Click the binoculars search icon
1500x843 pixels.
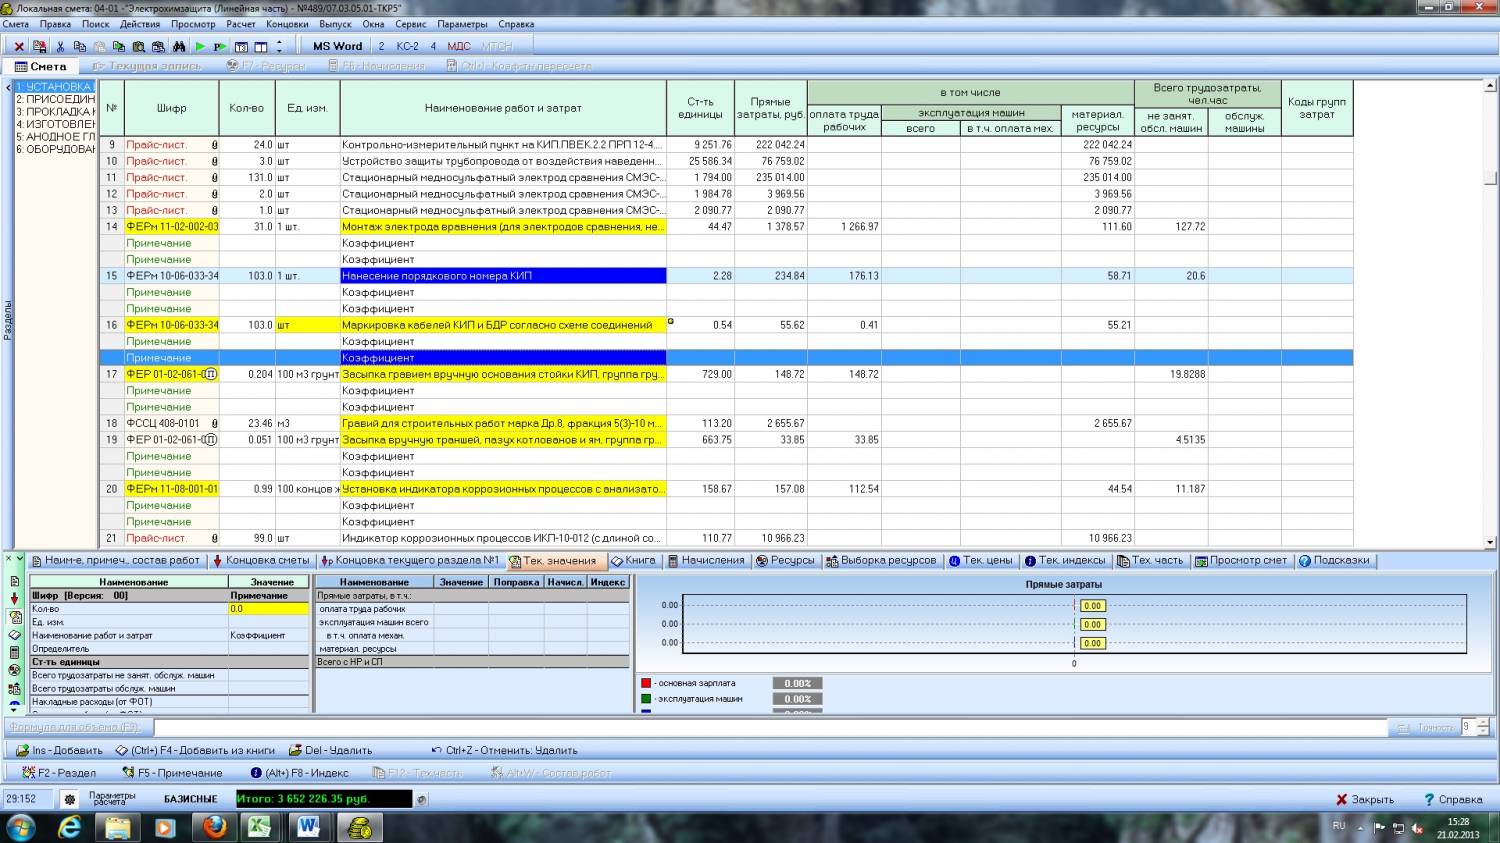[x=179, y=46]
